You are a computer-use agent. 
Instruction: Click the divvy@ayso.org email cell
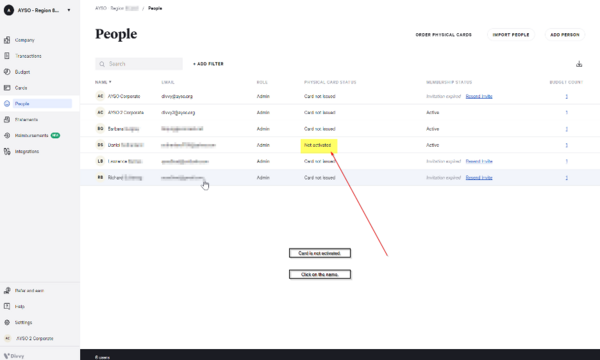click(x=177, y=96)
